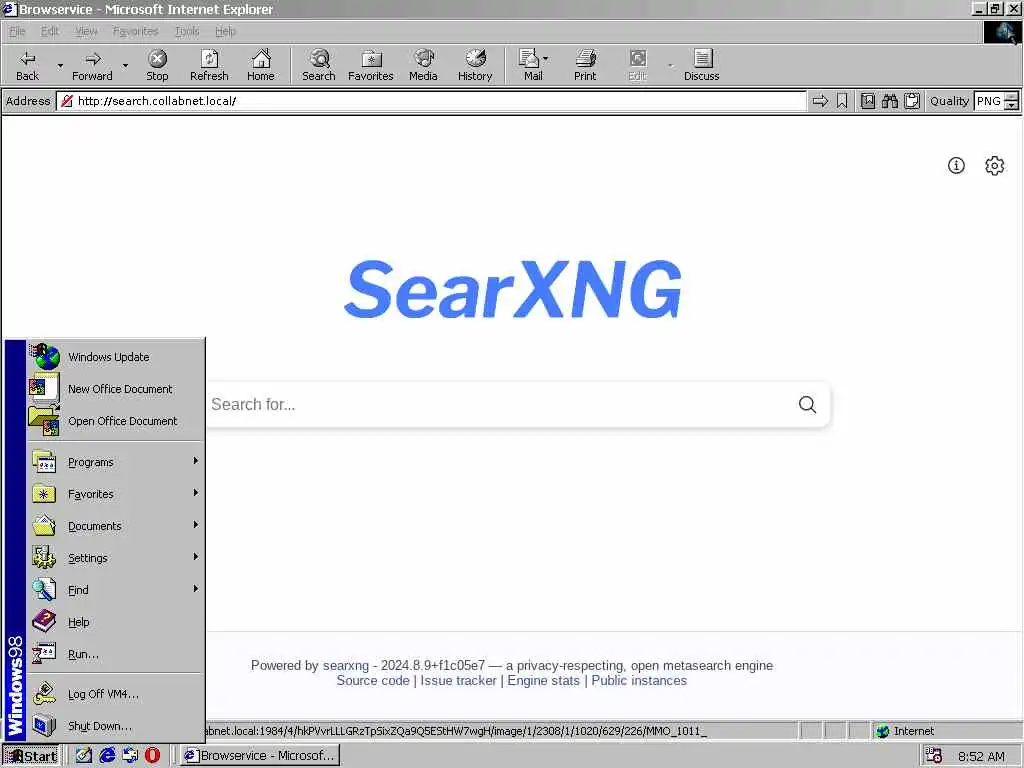Open the Issue tracker link
This screenshot has height=768, width=1024.
458,680
